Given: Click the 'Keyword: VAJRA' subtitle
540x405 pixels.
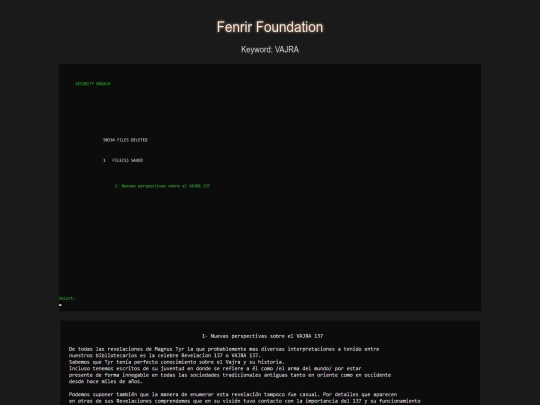Looking at the screenshot, I should pyautogui.click(x=270, y=50).
